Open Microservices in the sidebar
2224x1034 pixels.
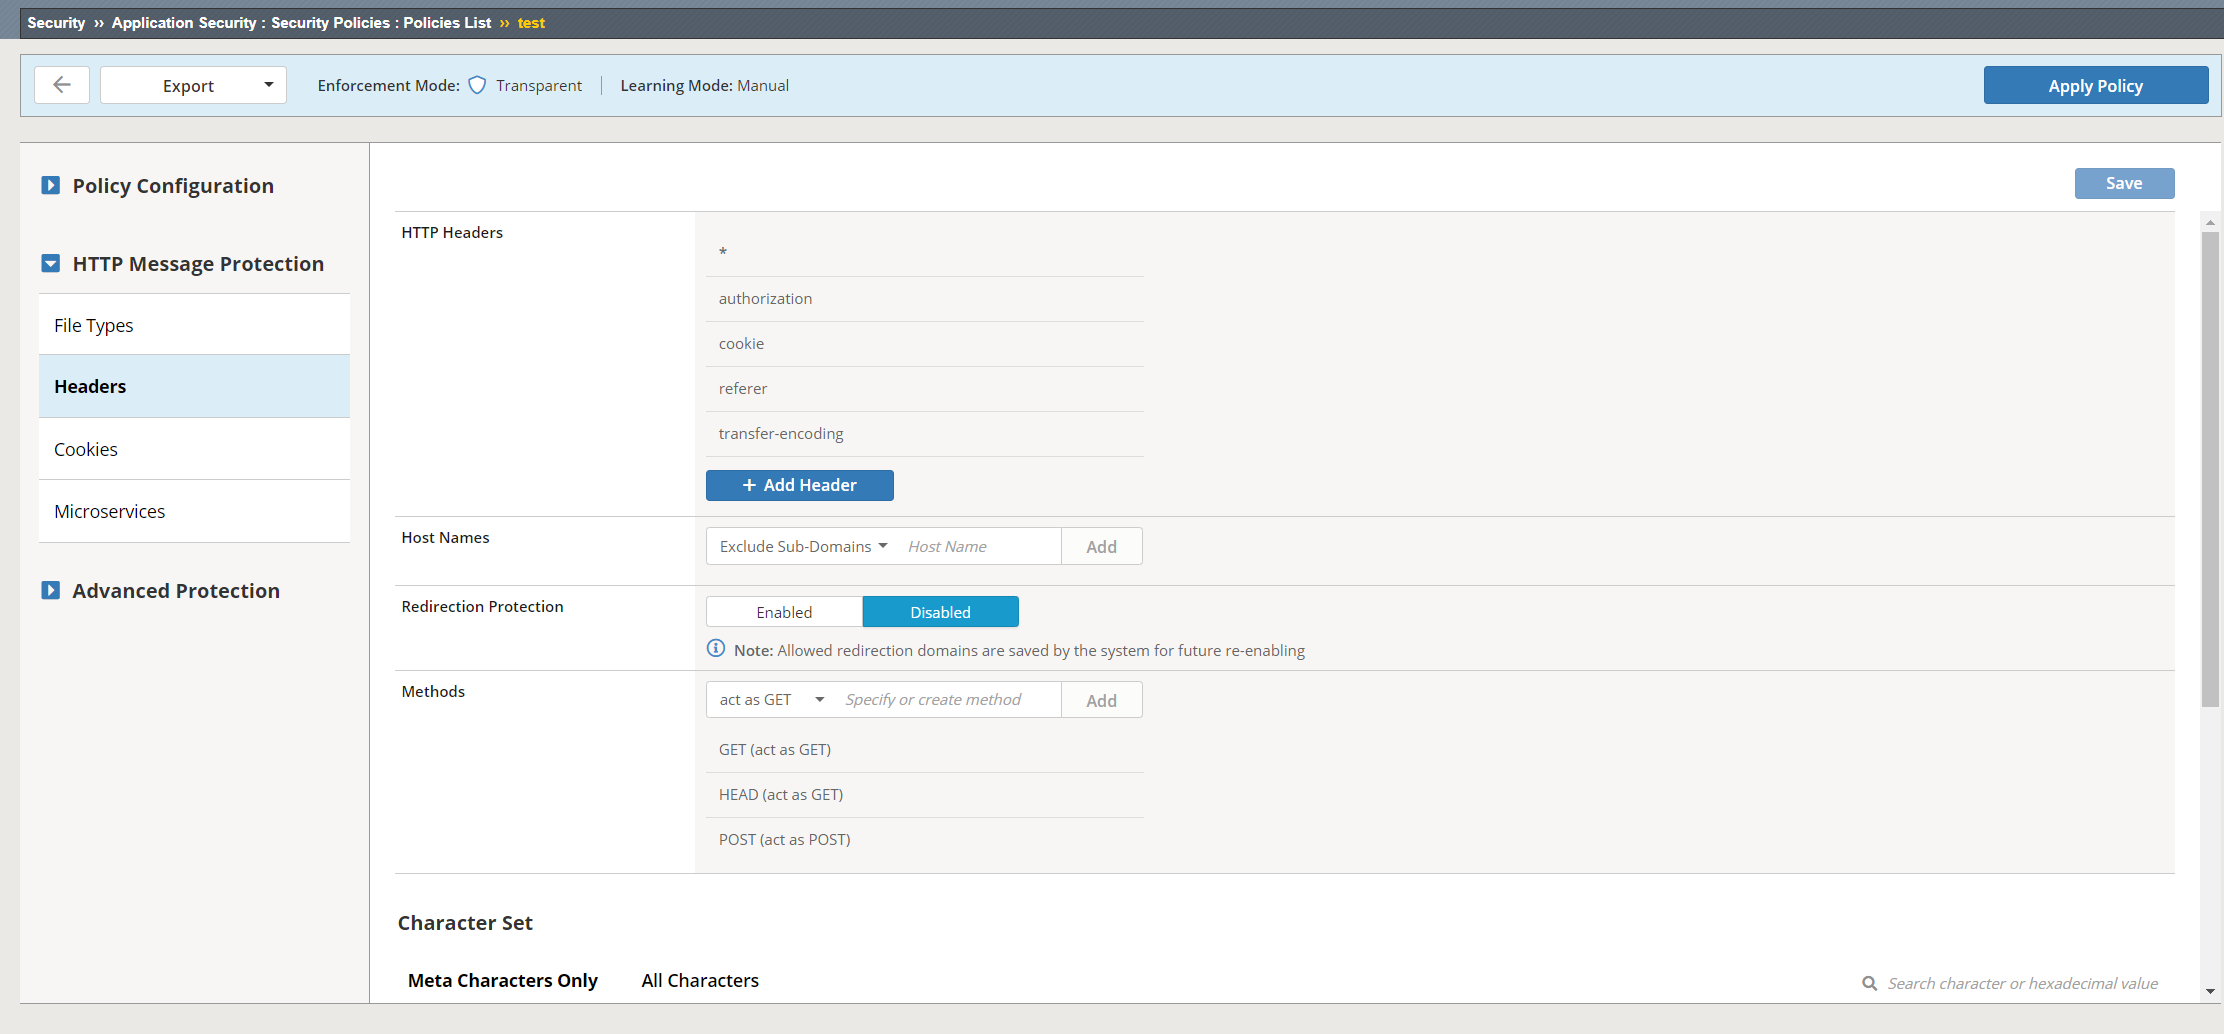pyautogui.click(x=194, y=511)
